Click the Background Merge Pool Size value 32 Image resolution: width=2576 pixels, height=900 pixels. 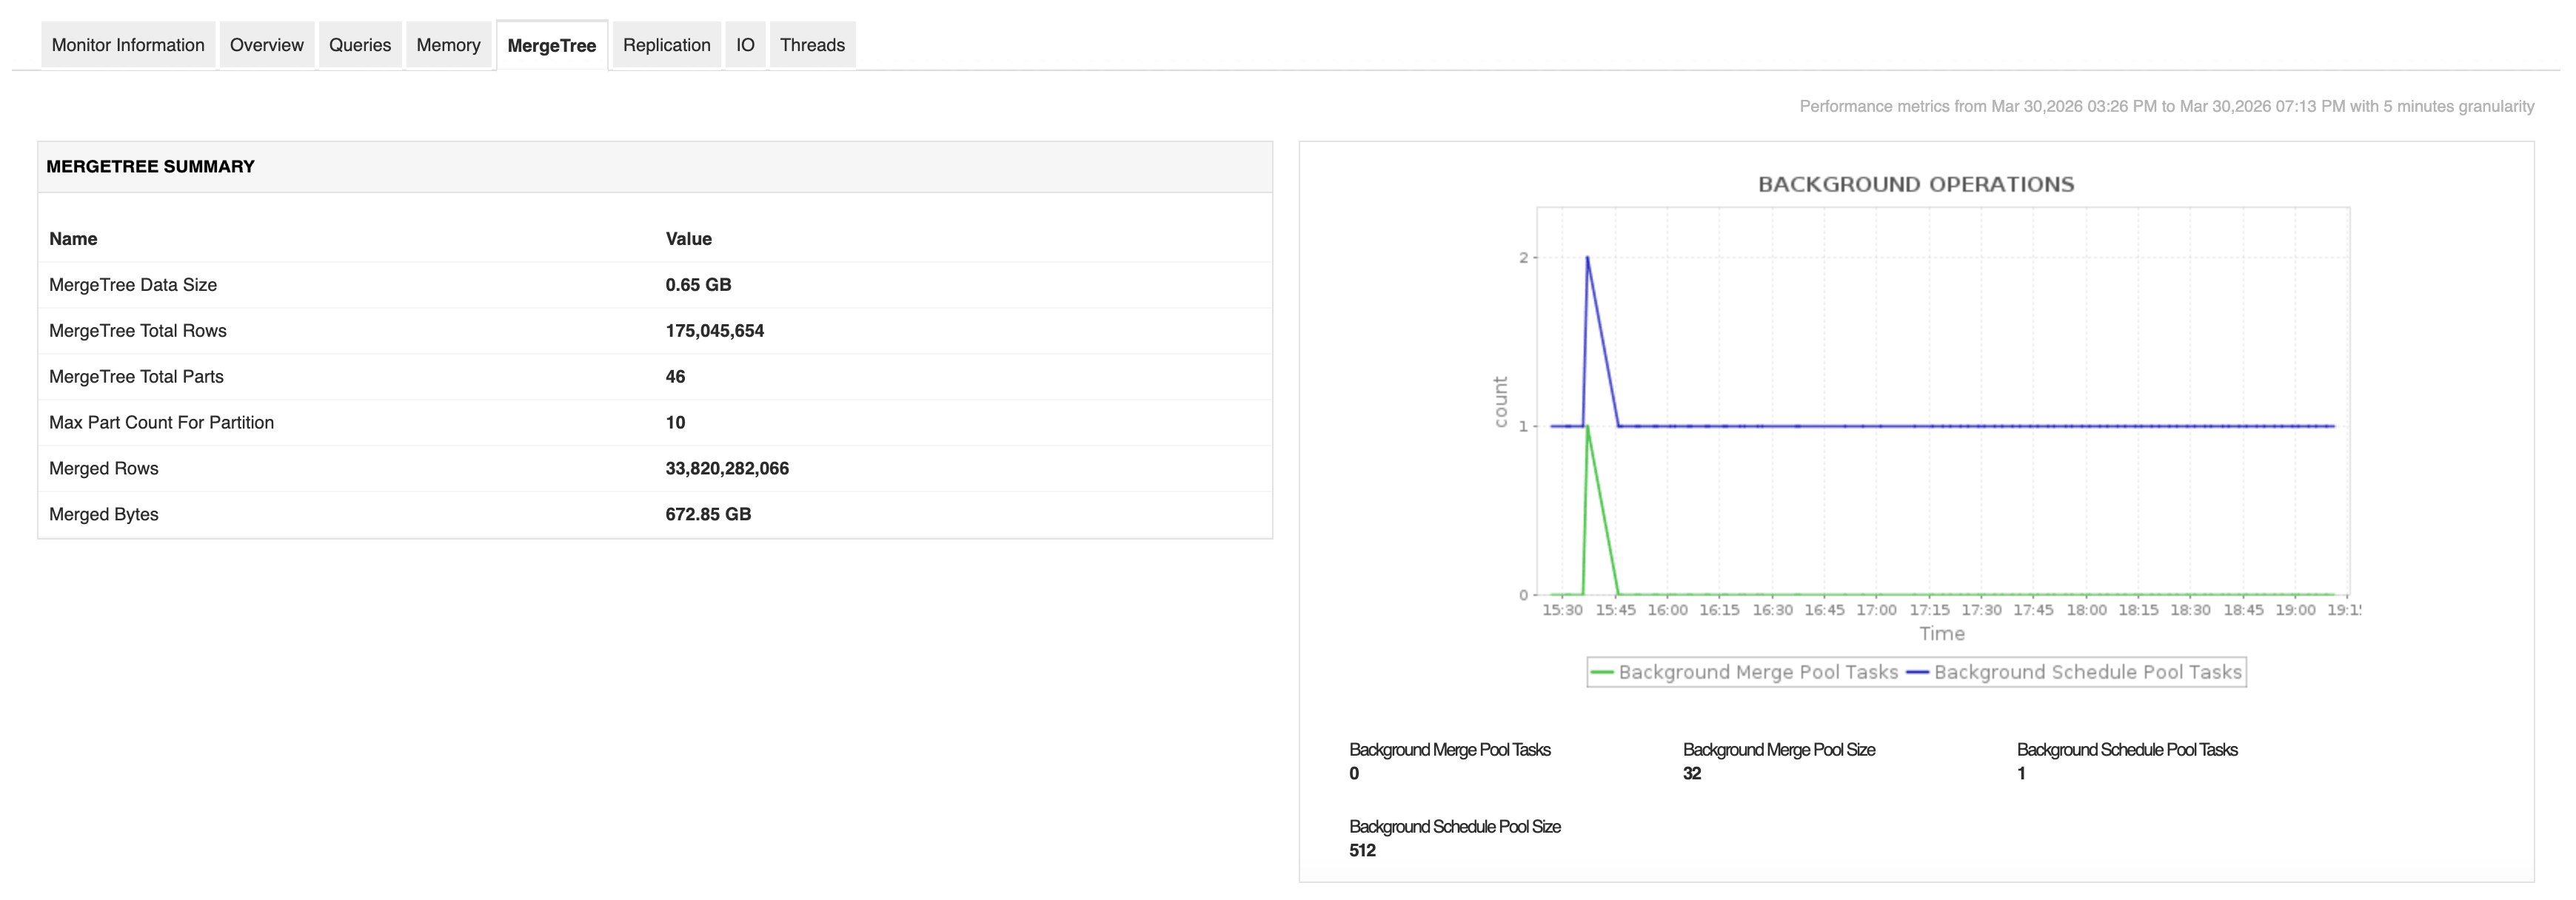[1692, 774]
